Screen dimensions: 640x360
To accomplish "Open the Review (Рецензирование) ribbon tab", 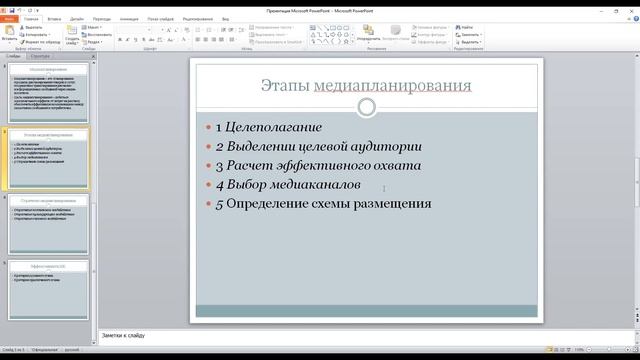I will click(x=198, y=19).
